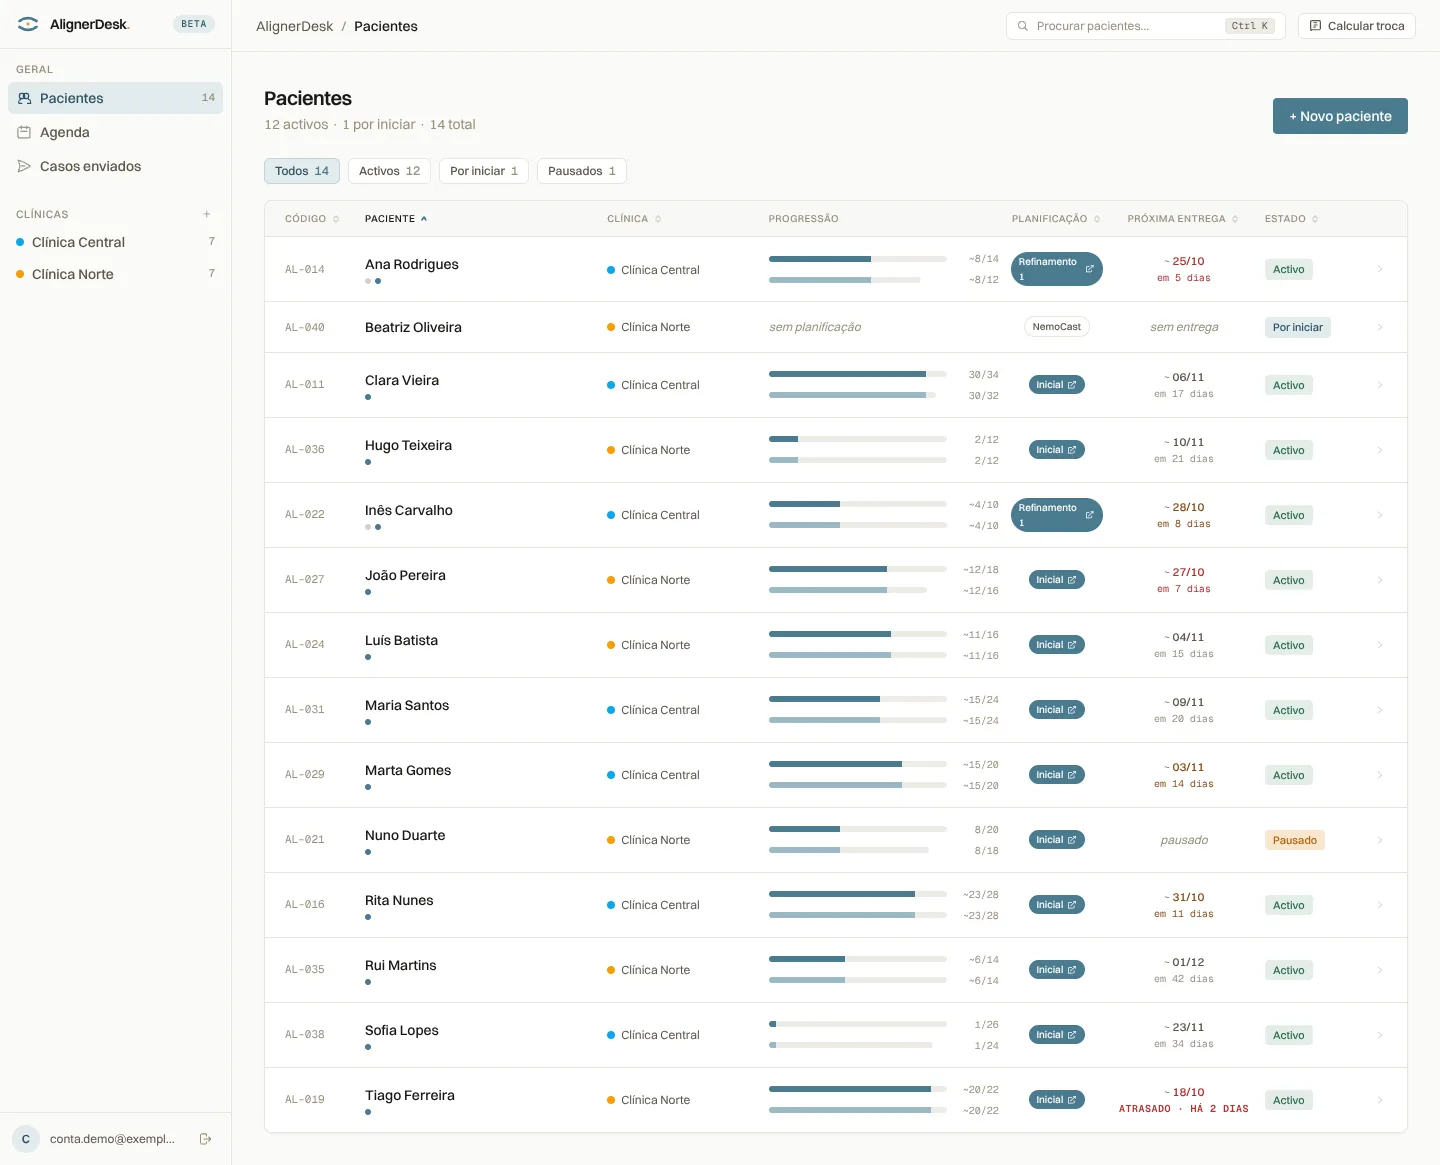The height and width of the screenshot is (1165, 1440).
Task: Click the AlignerDesk breadcrumb link
Action: [x=295, y=26]
